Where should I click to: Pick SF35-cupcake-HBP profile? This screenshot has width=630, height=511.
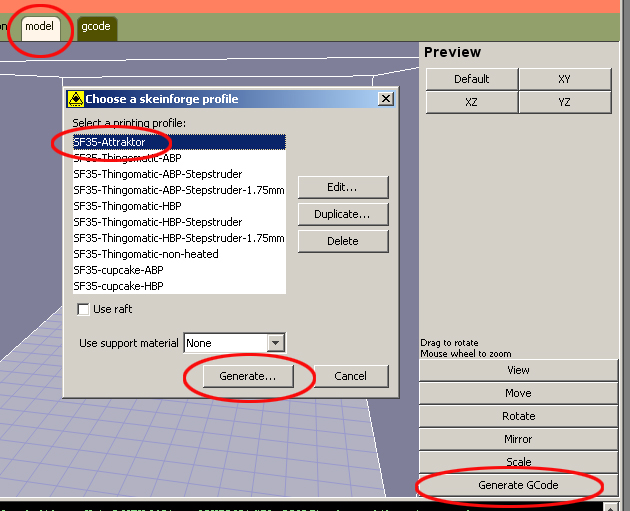point(118,286)
